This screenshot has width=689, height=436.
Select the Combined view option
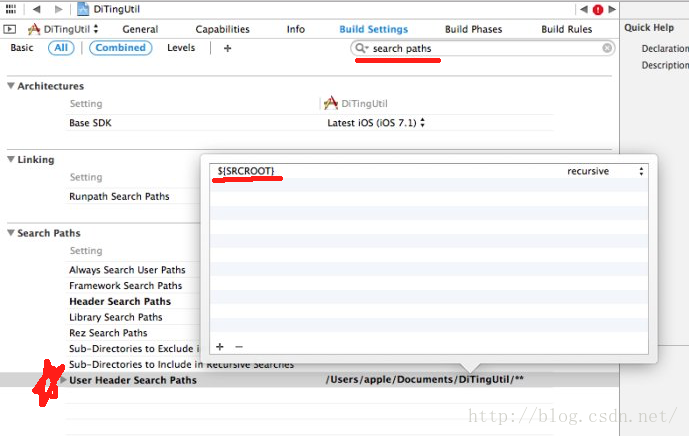point(120,47)
